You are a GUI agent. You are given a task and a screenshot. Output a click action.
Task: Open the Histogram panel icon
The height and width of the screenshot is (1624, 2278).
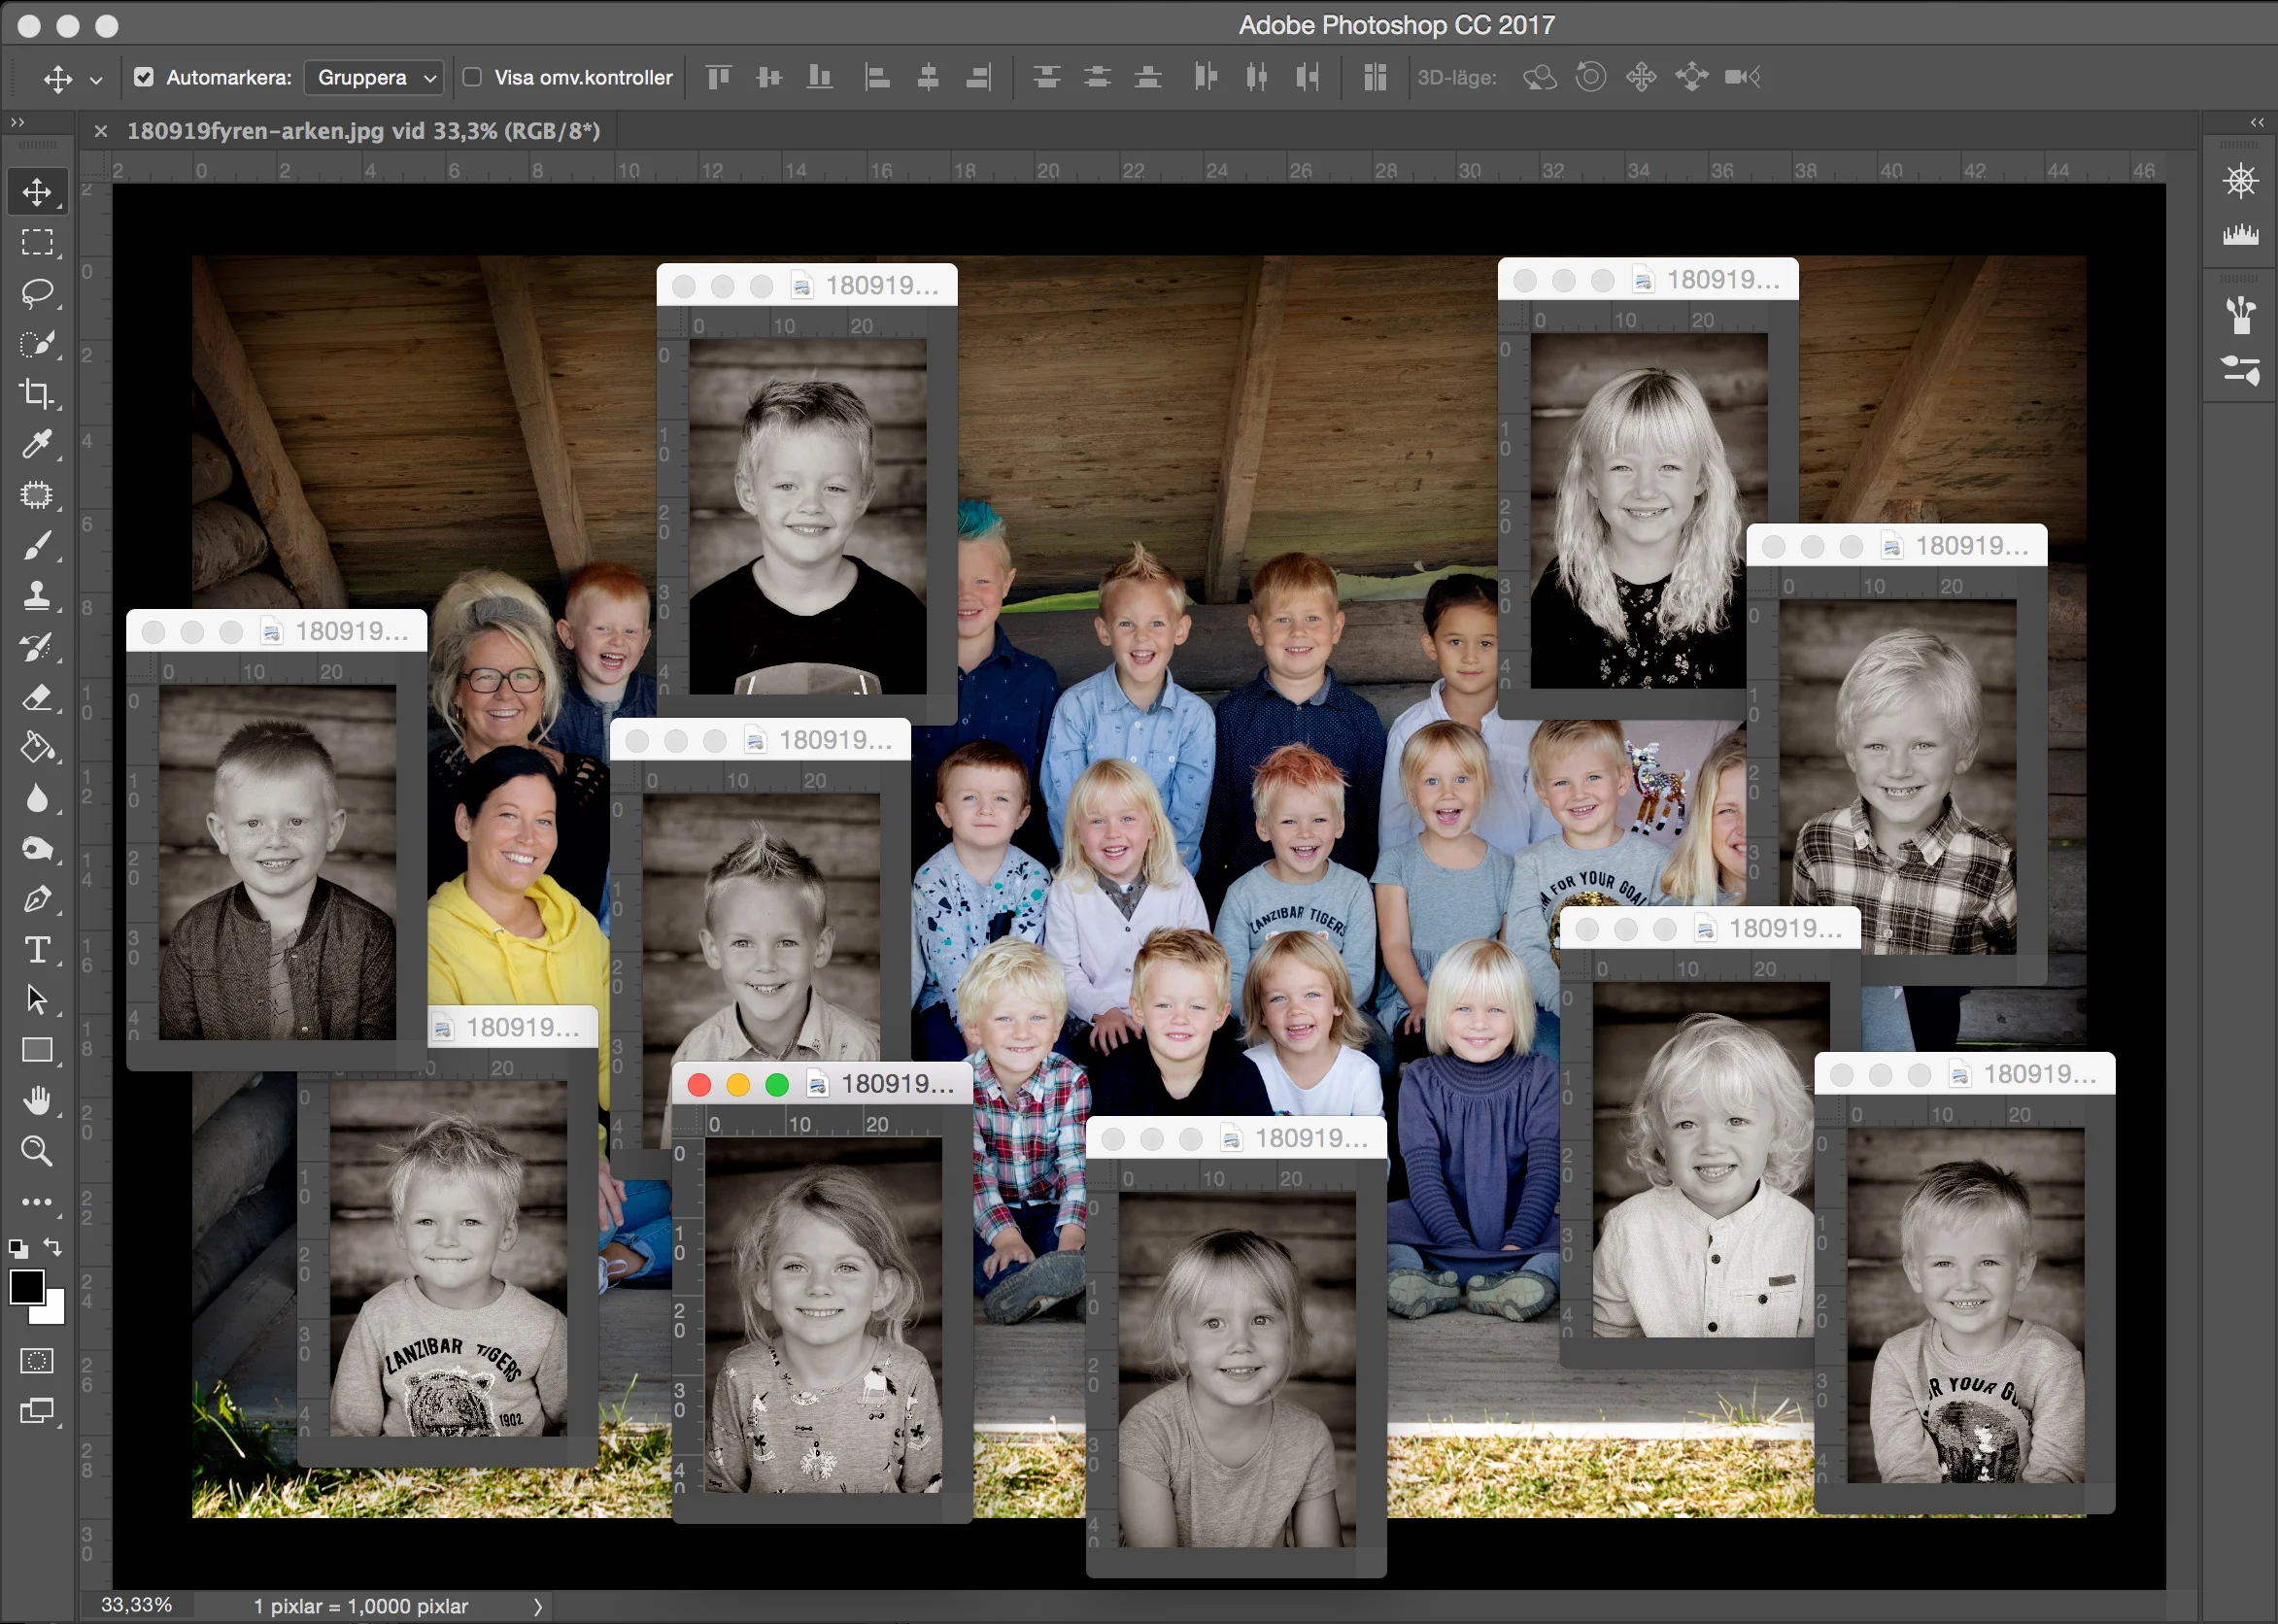(2241, 235)
